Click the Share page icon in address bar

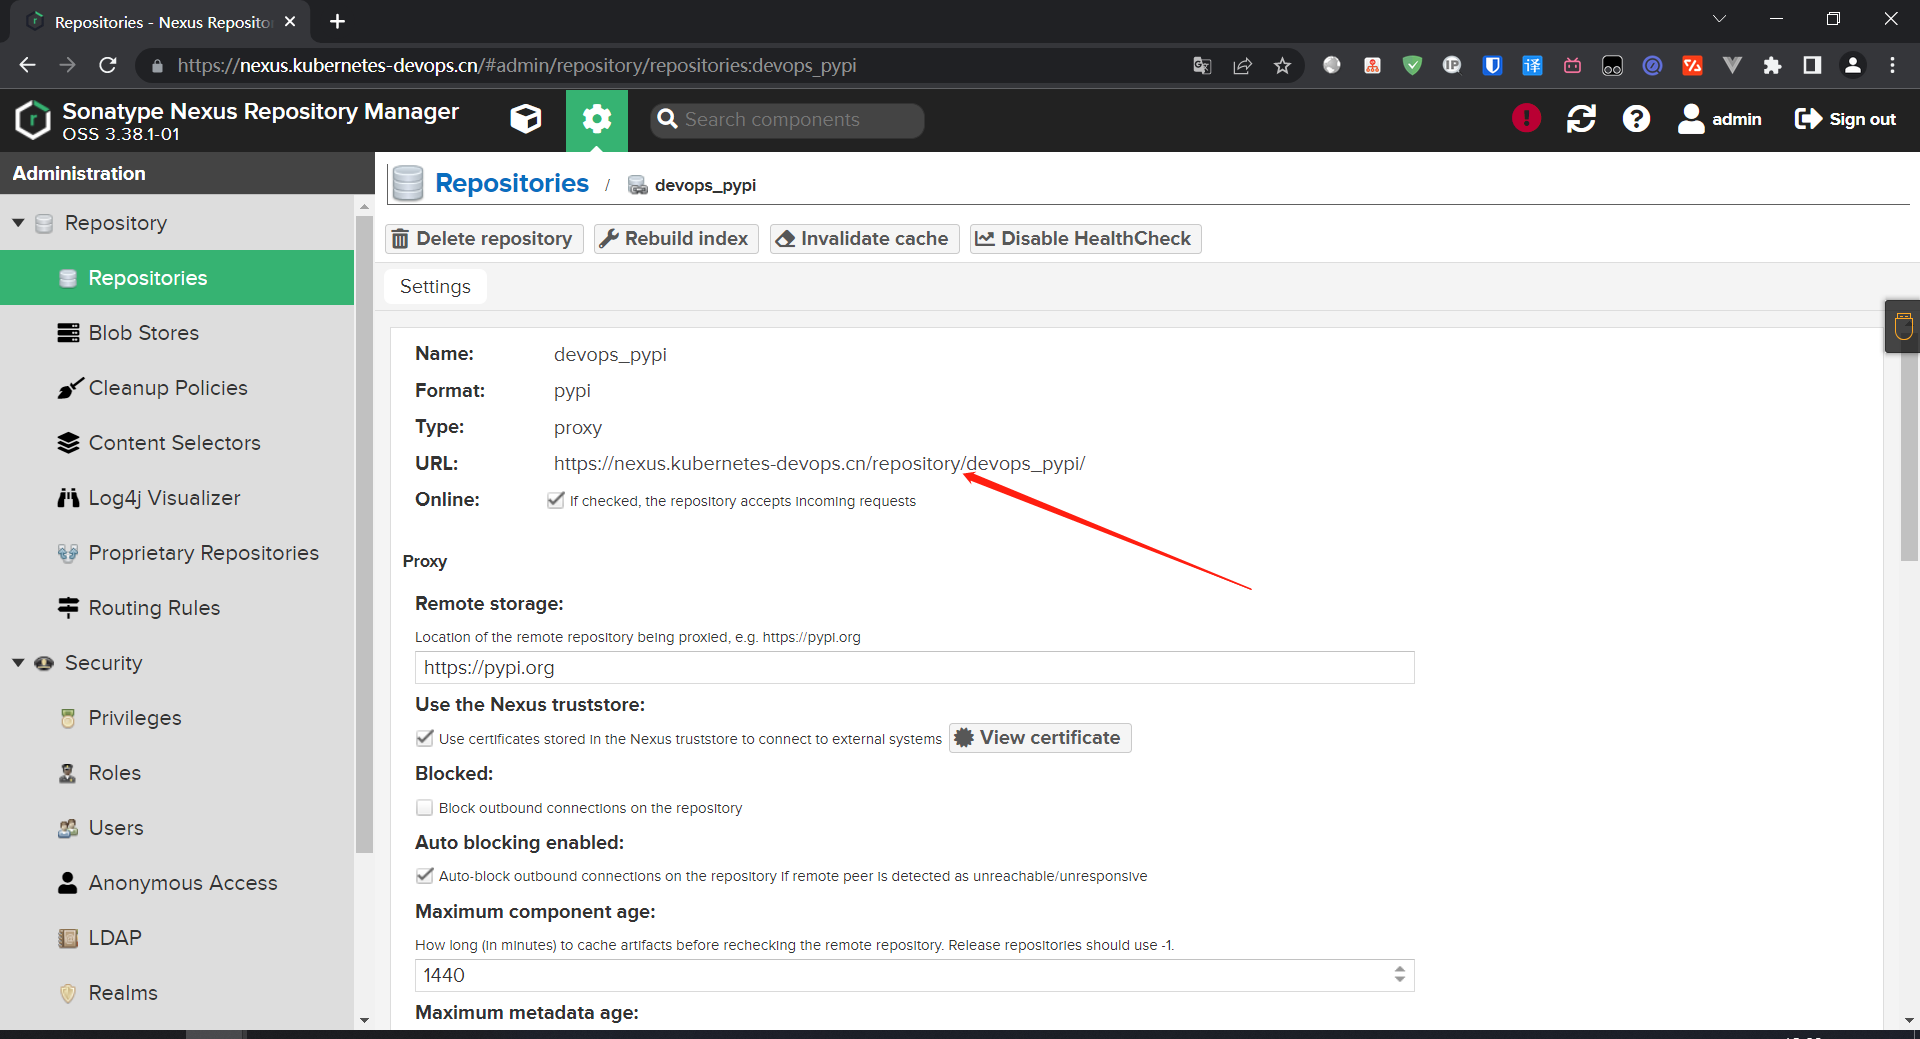[1242, 66]
